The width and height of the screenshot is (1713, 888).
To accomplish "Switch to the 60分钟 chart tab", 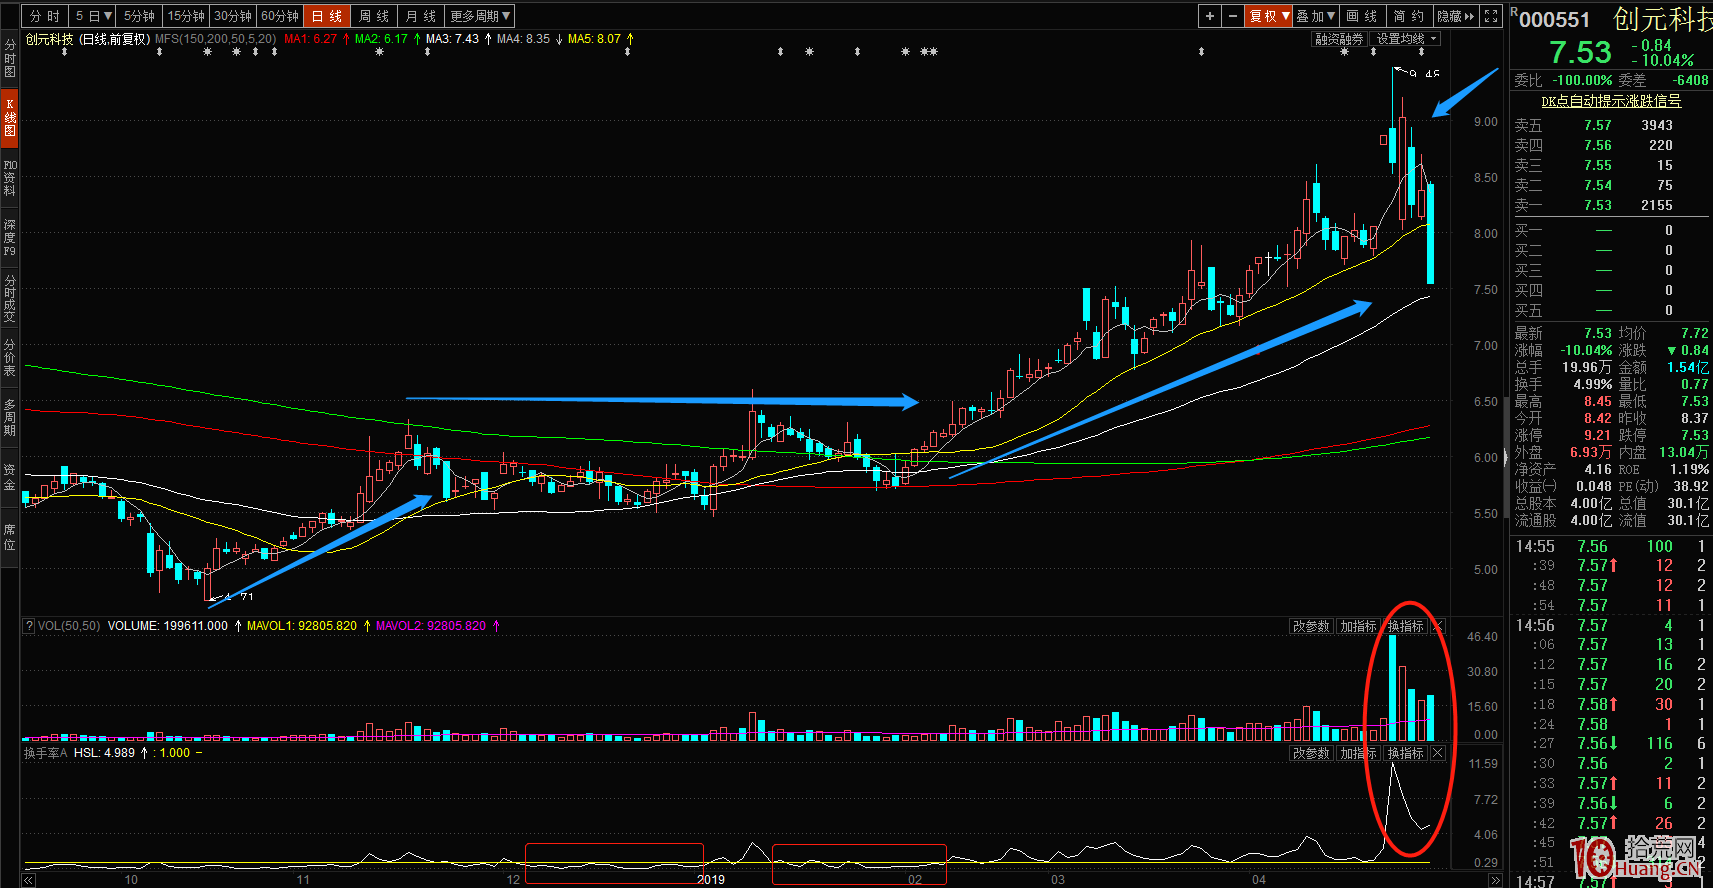I will pos(280,16).
